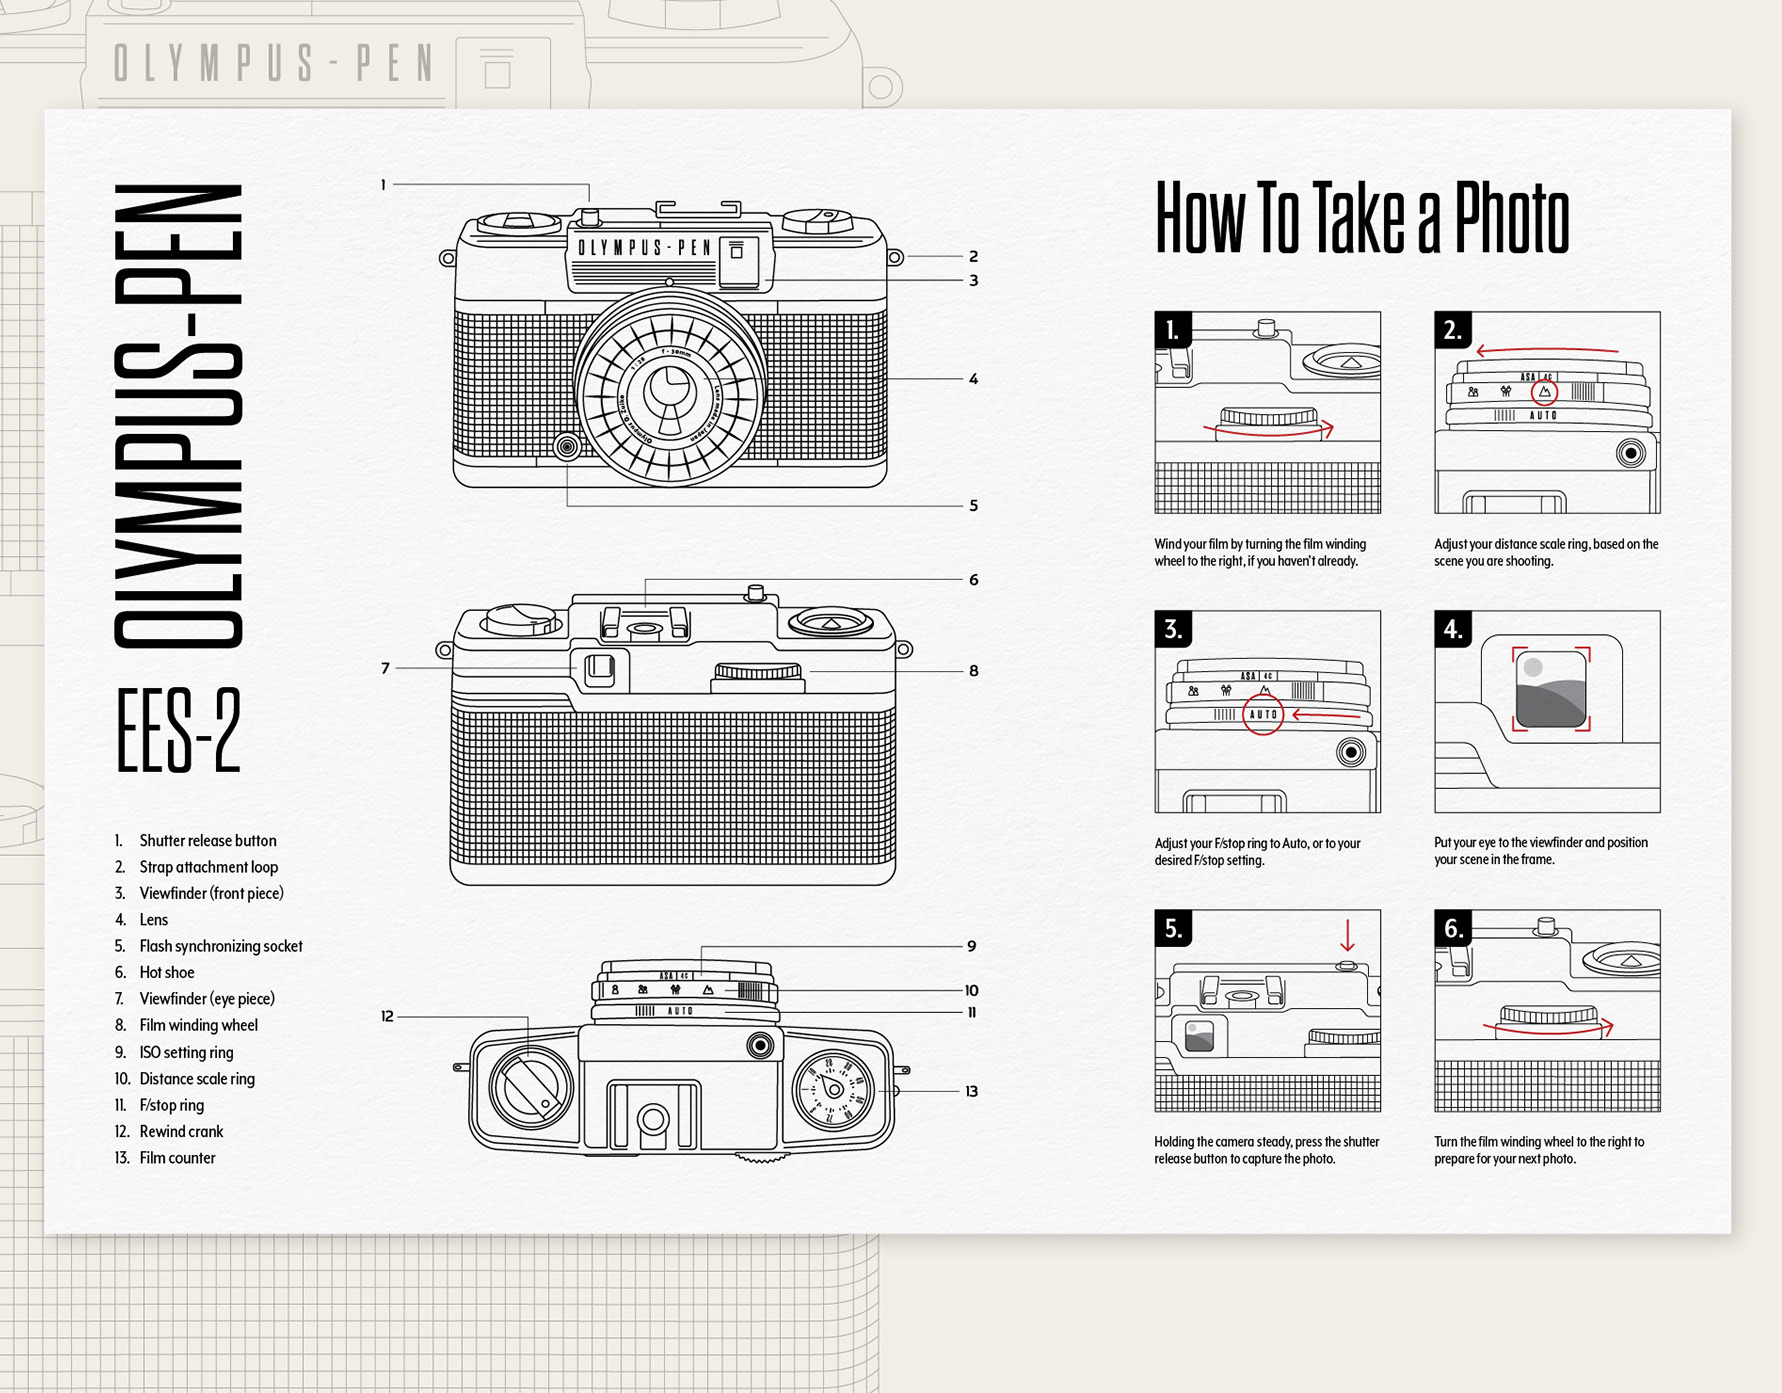
Task: Click the framed landscape picture in step 4
Action: click(1551, 689)
